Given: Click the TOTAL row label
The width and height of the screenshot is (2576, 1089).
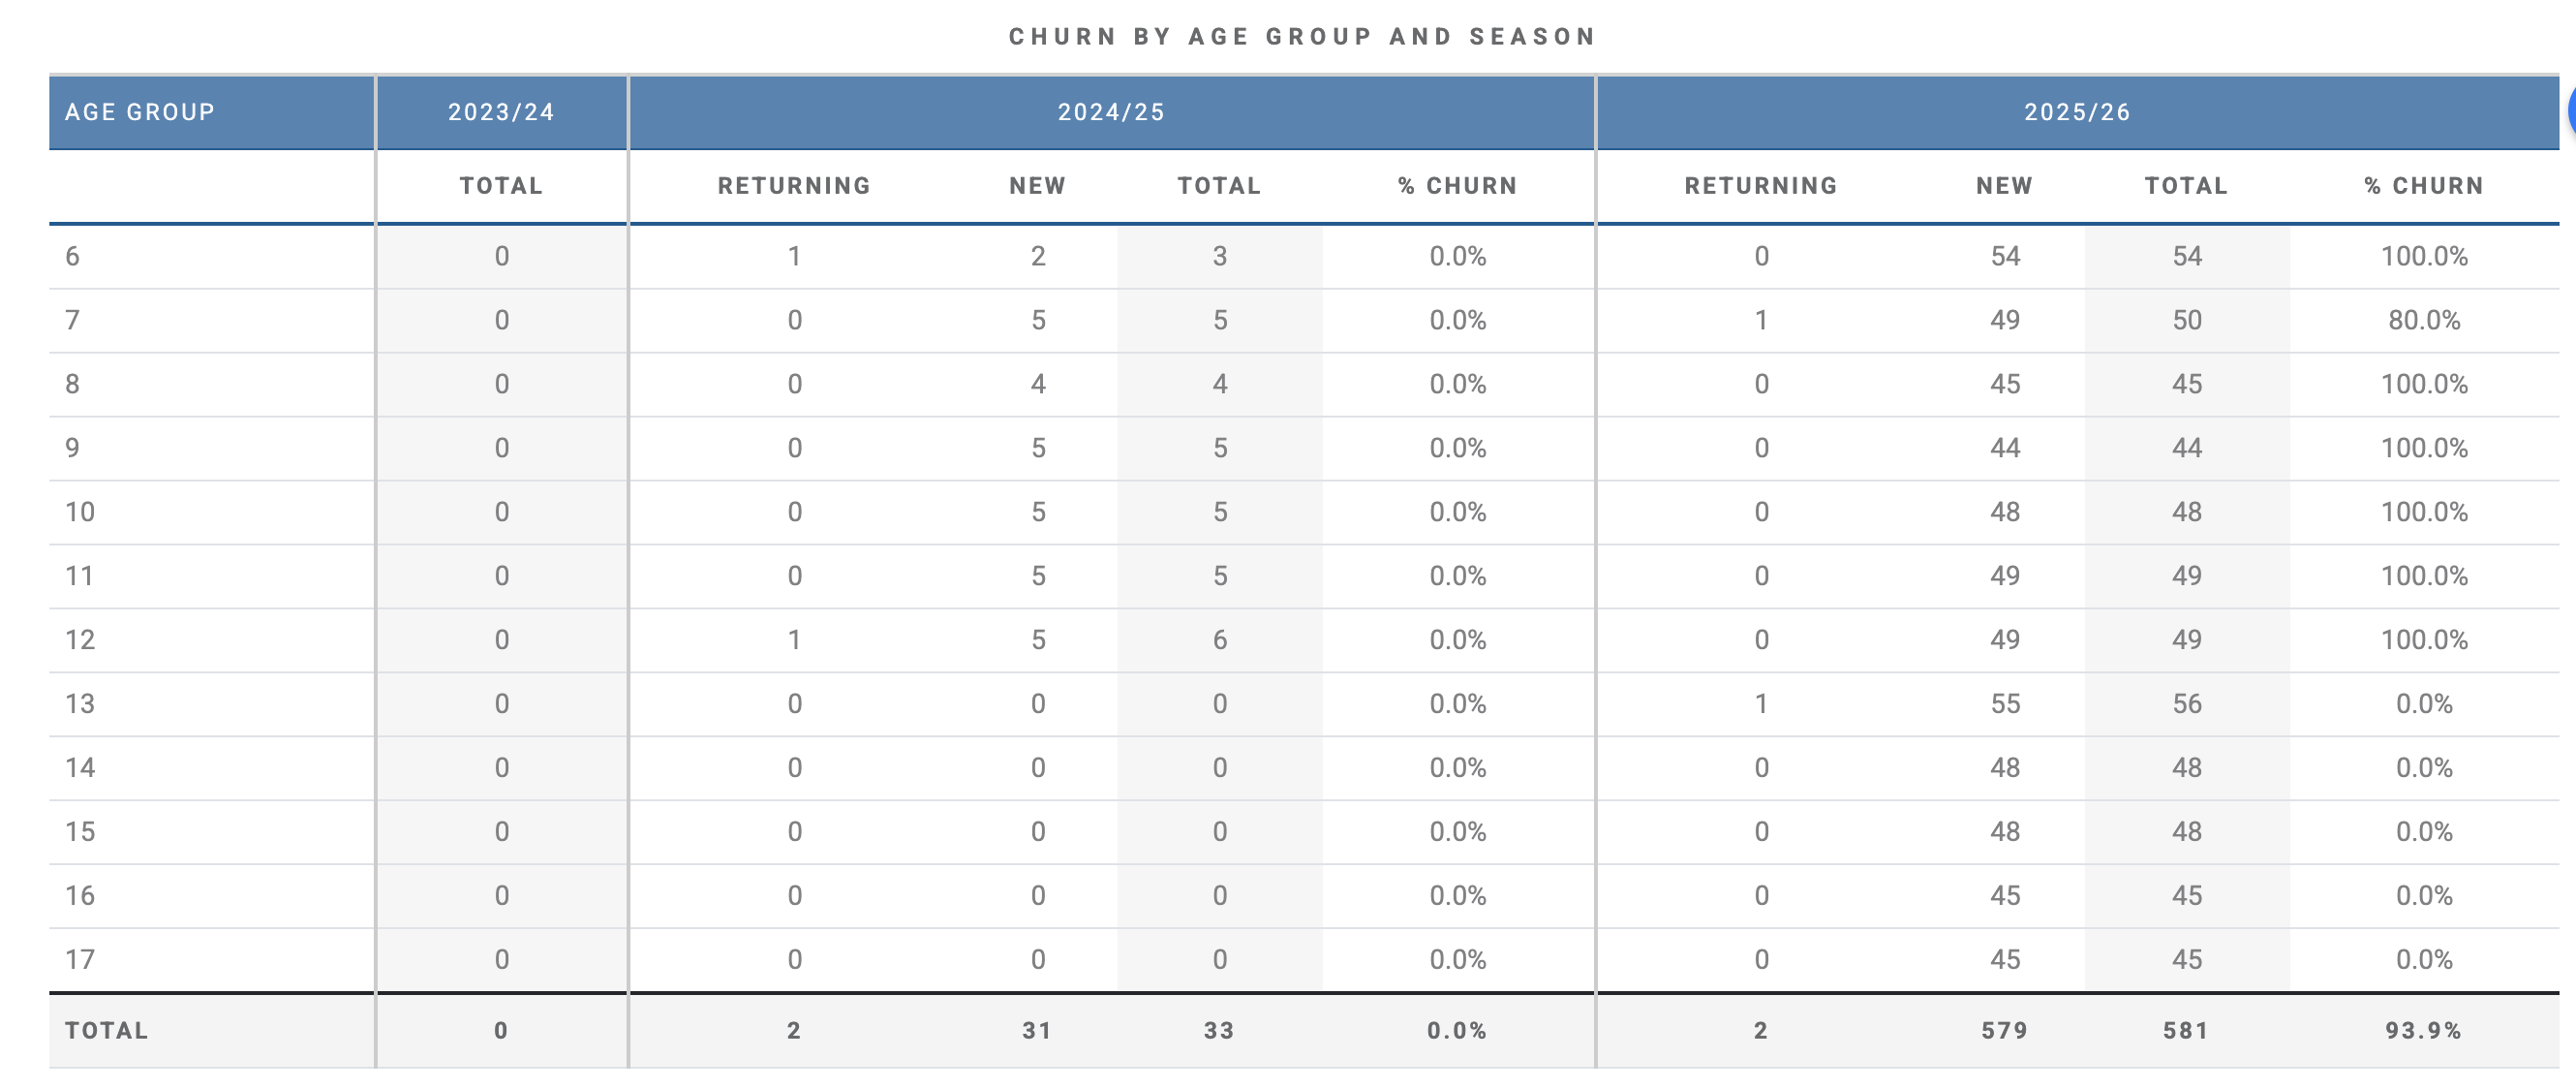Looking at the screenshot, I should 106,1031.
